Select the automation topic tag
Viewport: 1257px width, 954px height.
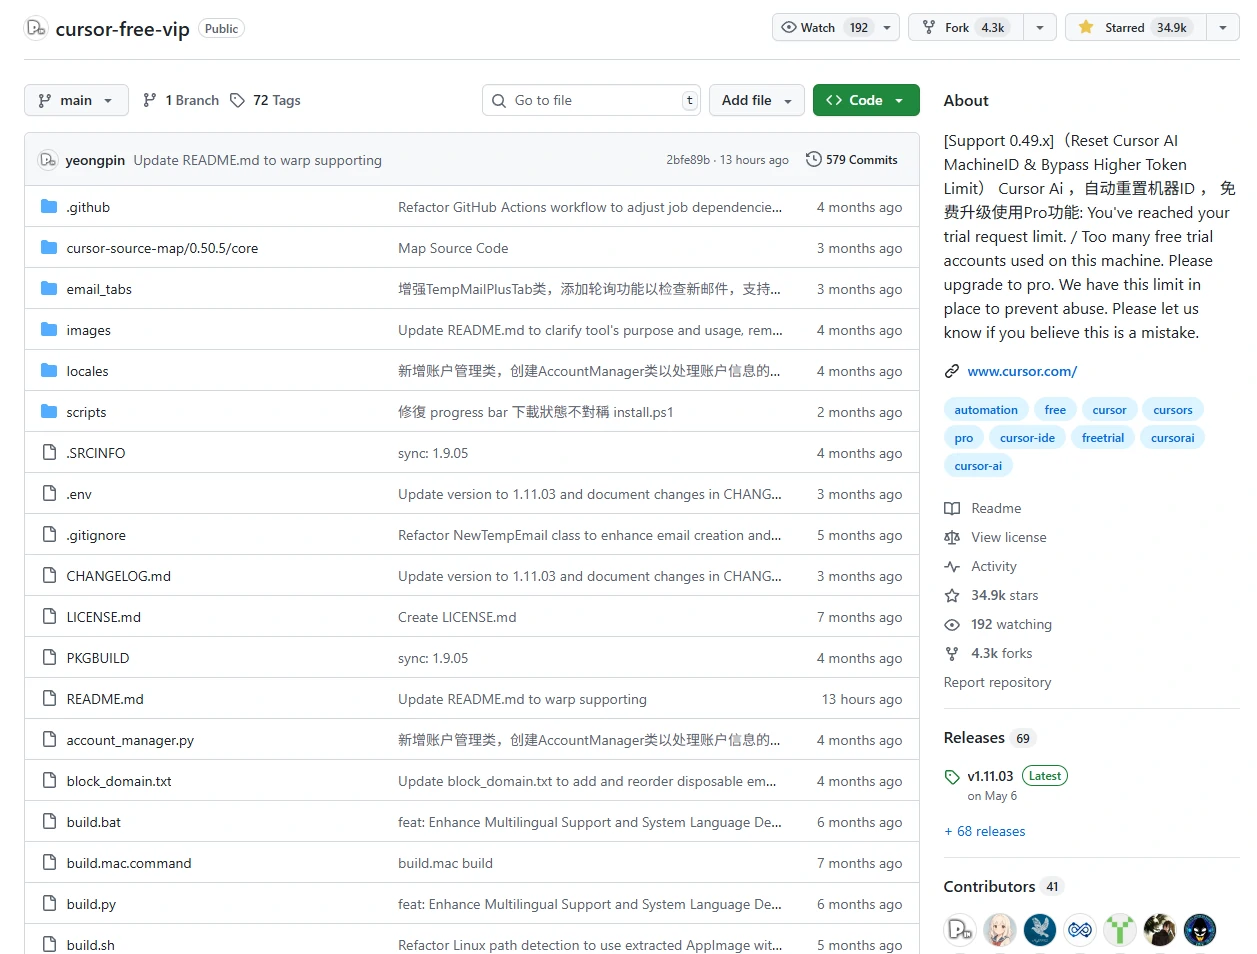pyautogui.click(x=986, y=410)
